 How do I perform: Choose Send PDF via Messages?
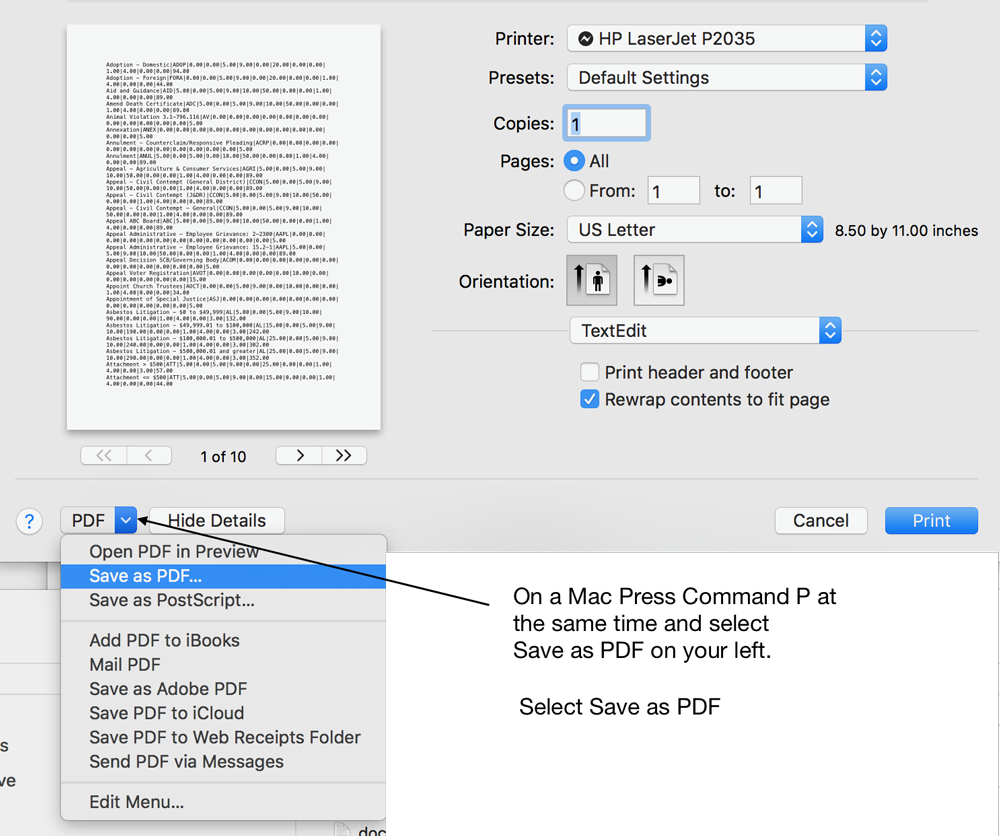(223, 761)
